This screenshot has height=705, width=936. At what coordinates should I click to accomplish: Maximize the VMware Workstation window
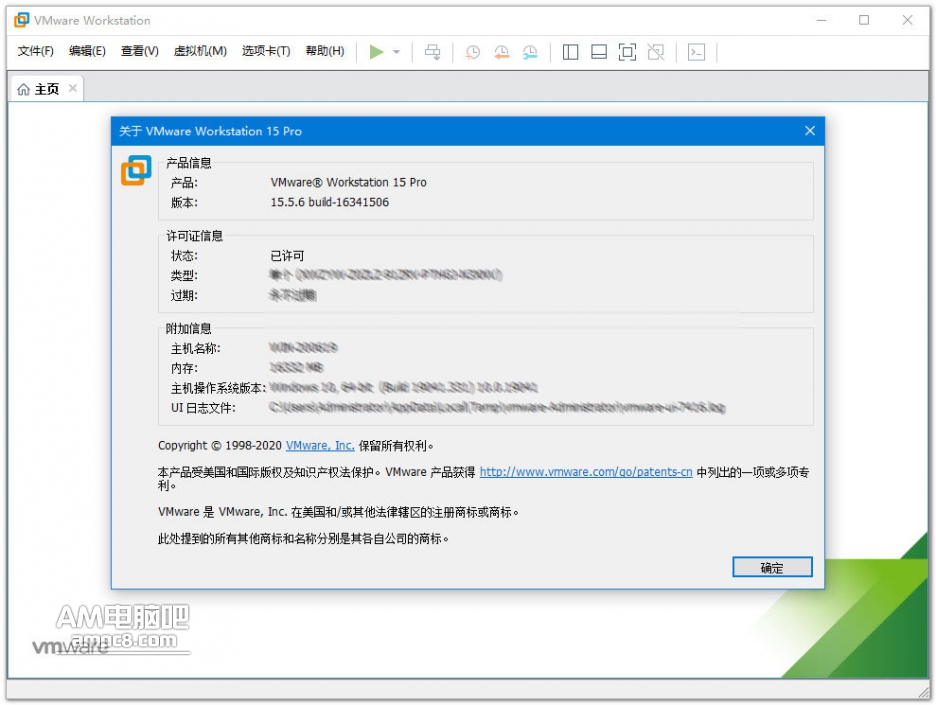coord(864,20)
